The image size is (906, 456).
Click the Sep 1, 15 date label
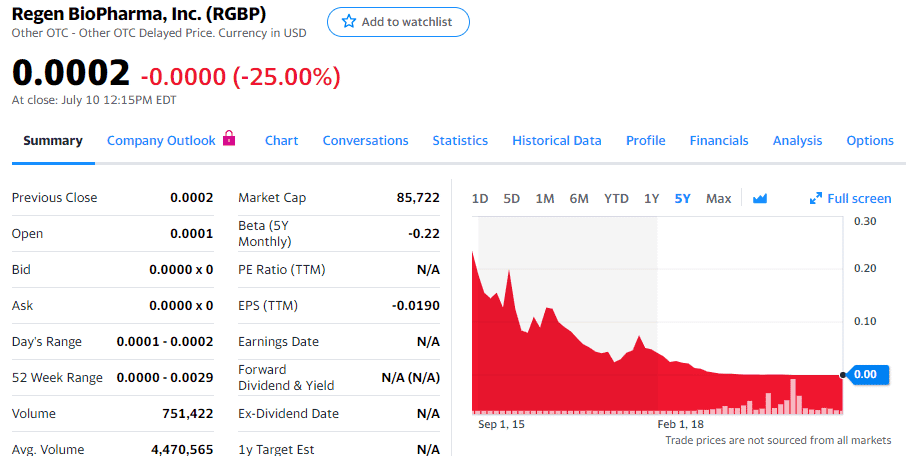point(501,424)
